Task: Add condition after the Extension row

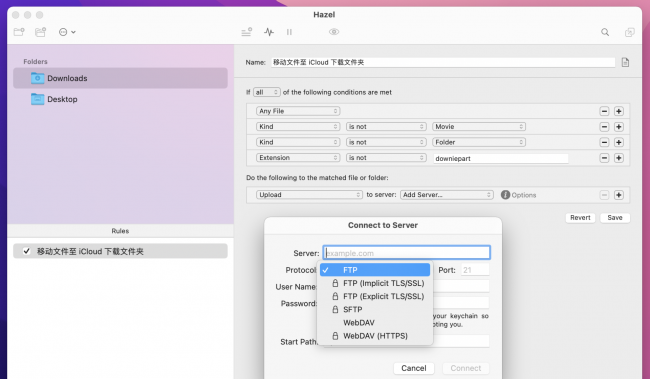Action: coord(618,158)
